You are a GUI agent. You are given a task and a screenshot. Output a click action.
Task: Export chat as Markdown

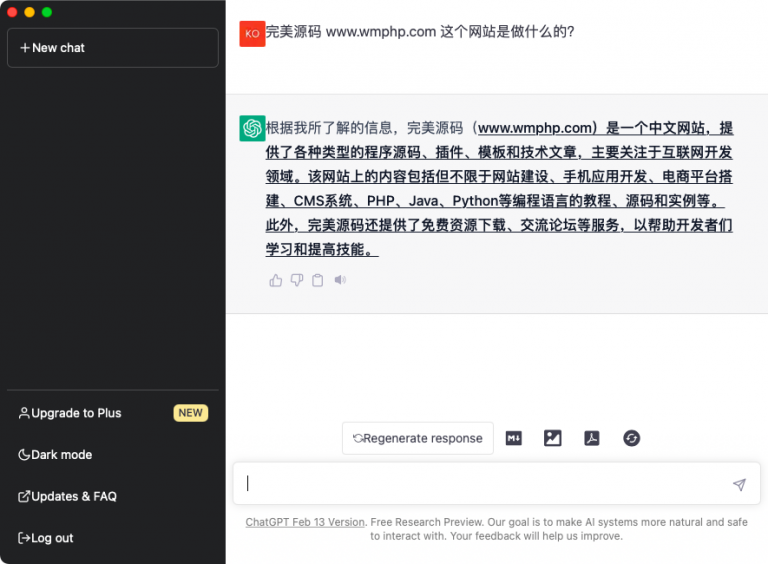point(514,438)
